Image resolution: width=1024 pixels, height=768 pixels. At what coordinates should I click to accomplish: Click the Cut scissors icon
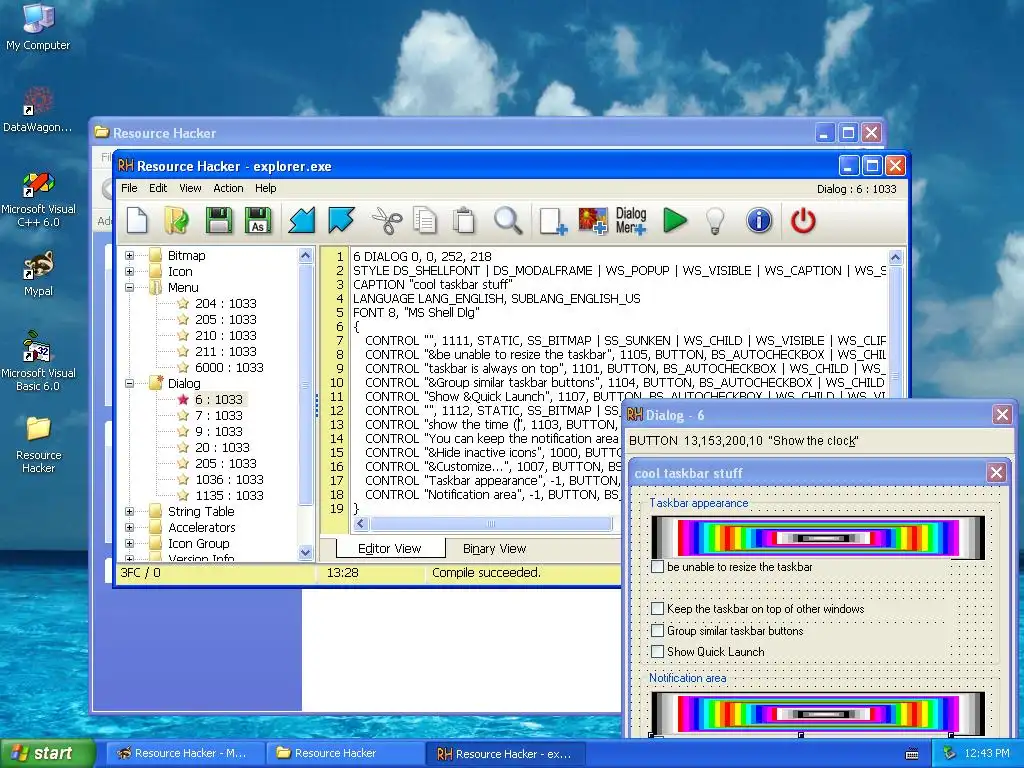coord(387,220)
